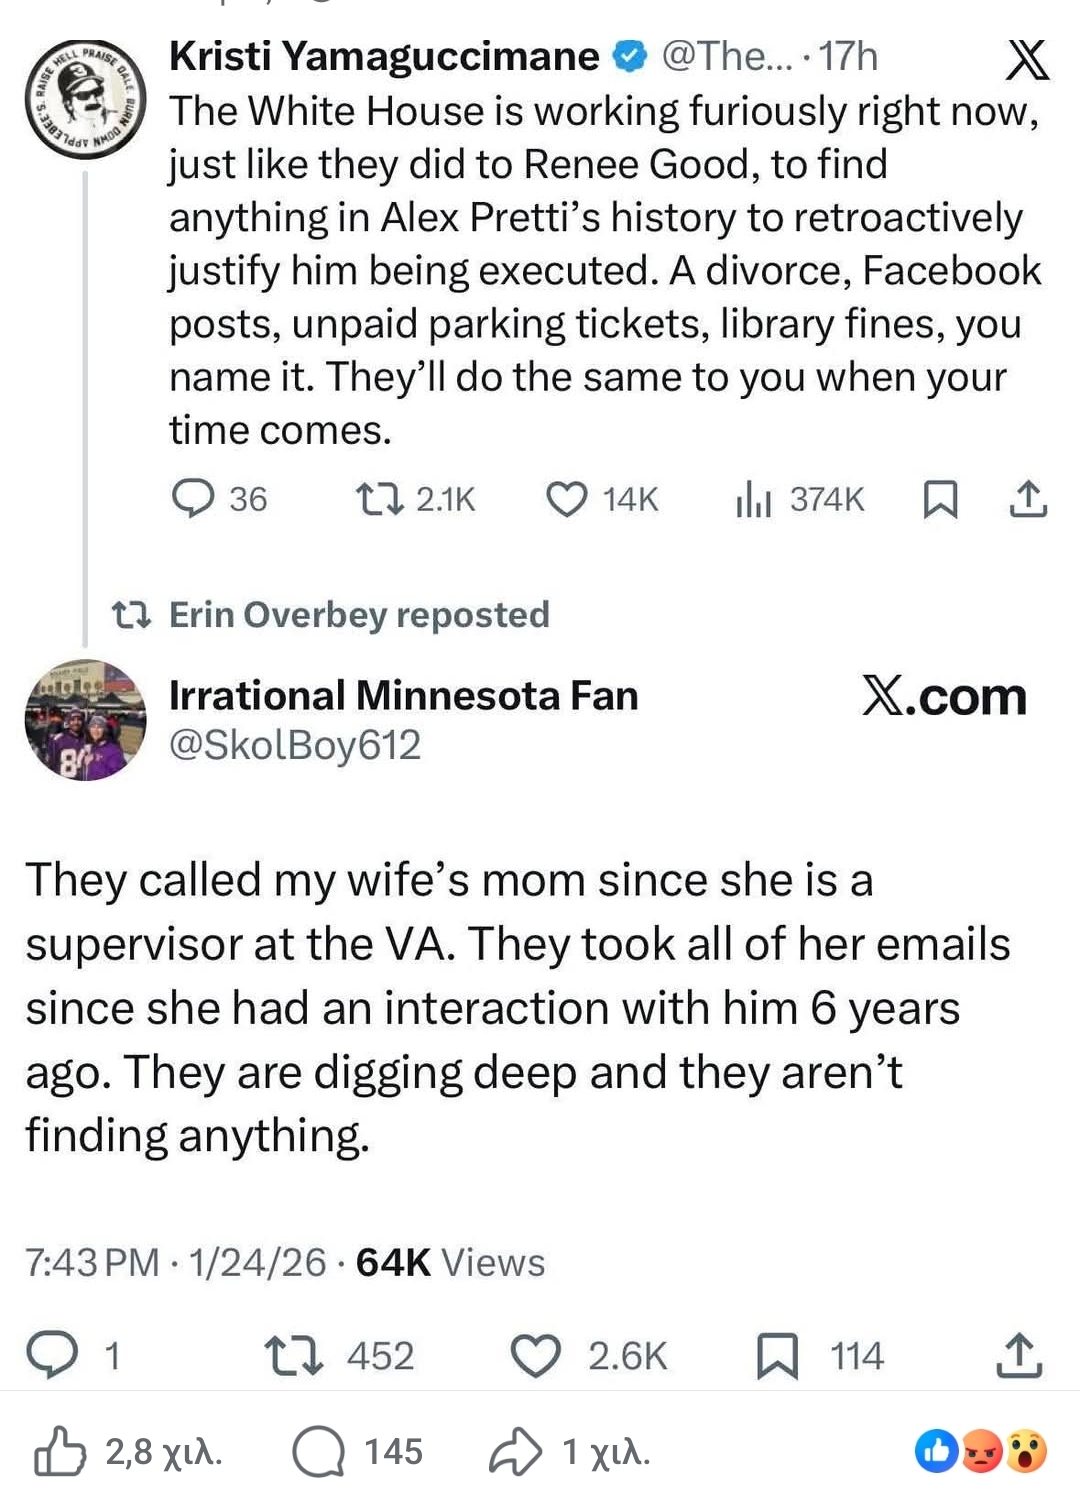Open the Facebook comments showing 145
The image size is (1080, 1486).
tap(318, 1452)
